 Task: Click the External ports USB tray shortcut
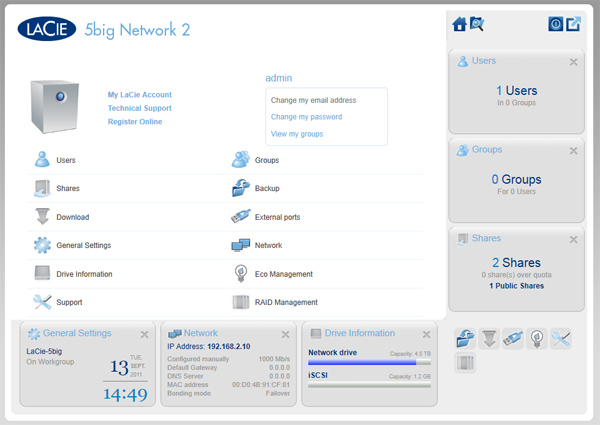click(x=513, y=339)
